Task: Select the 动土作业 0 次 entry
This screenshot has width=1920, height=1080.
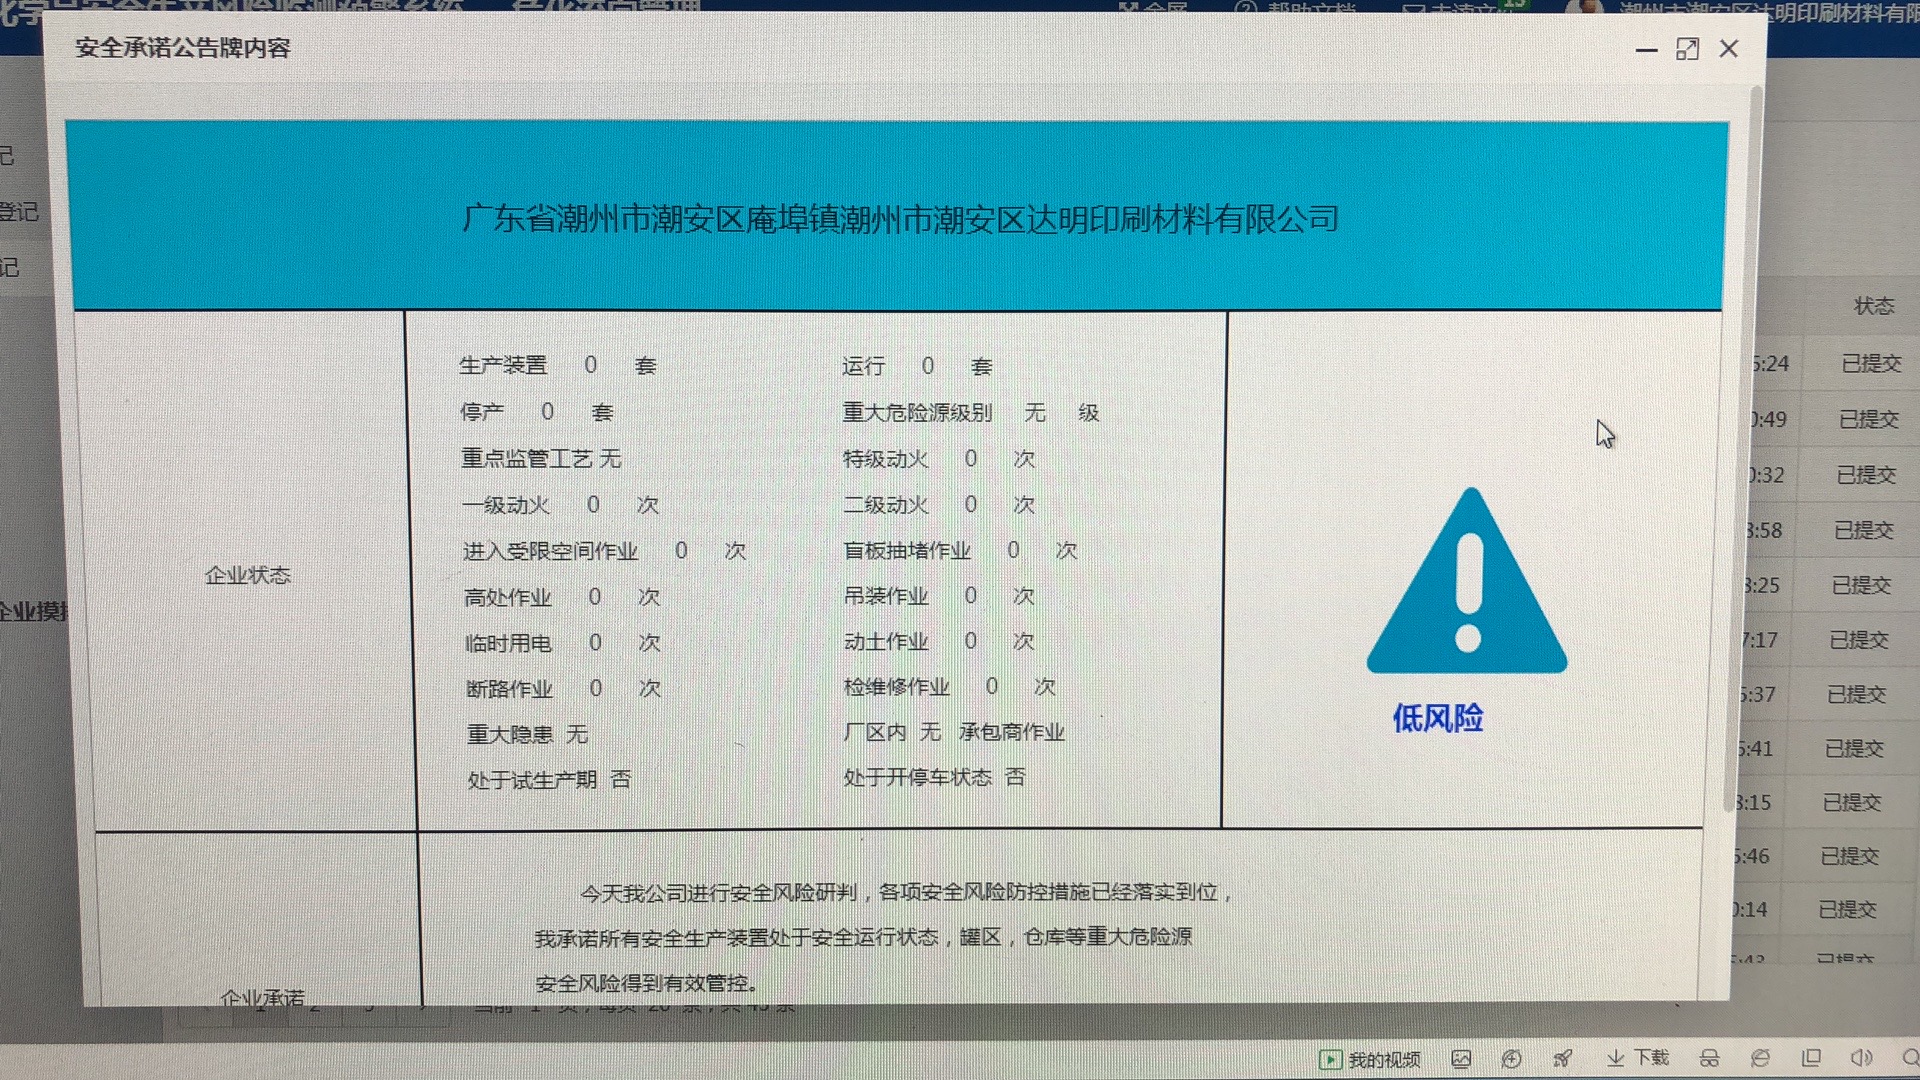Action: 939,641
